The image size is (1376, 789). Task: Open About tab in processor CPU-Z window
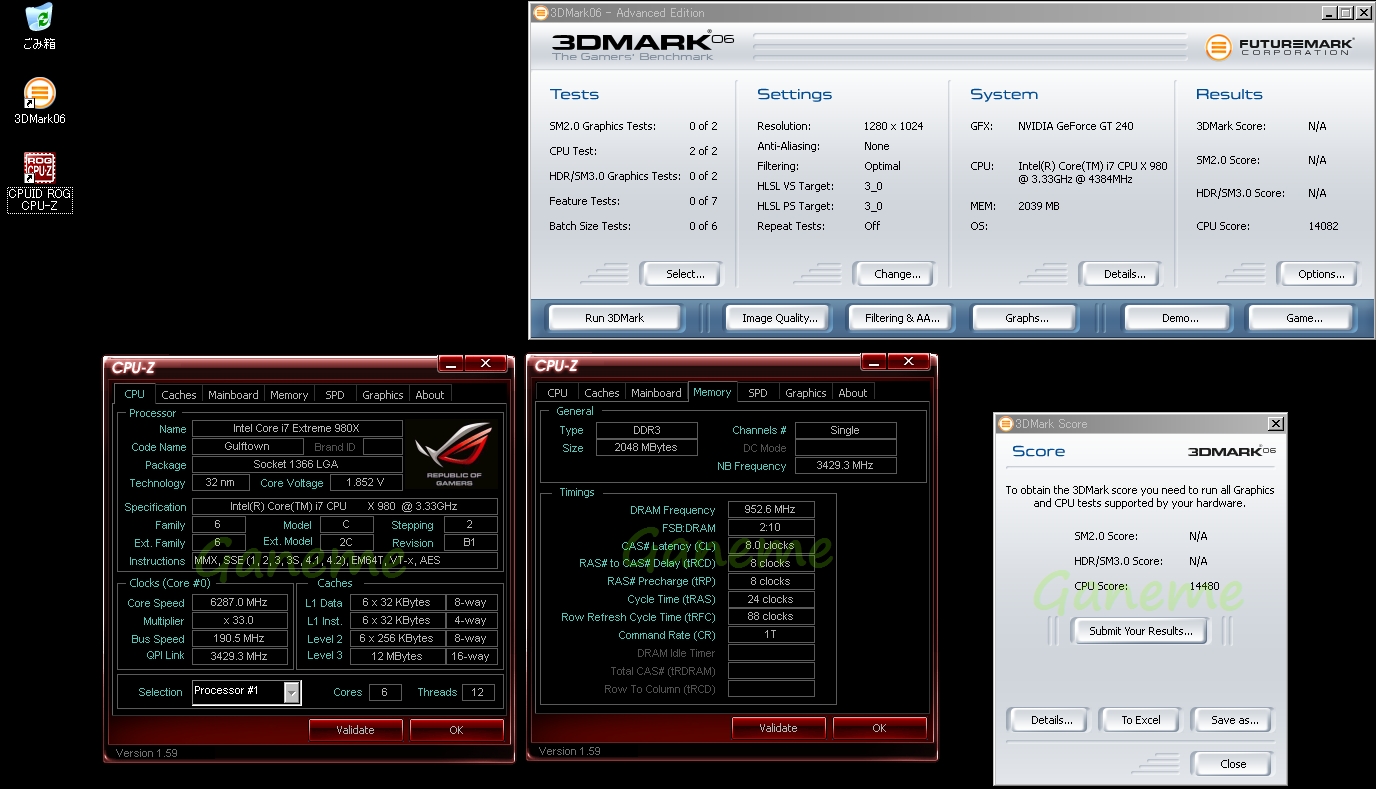coord(430,395)
